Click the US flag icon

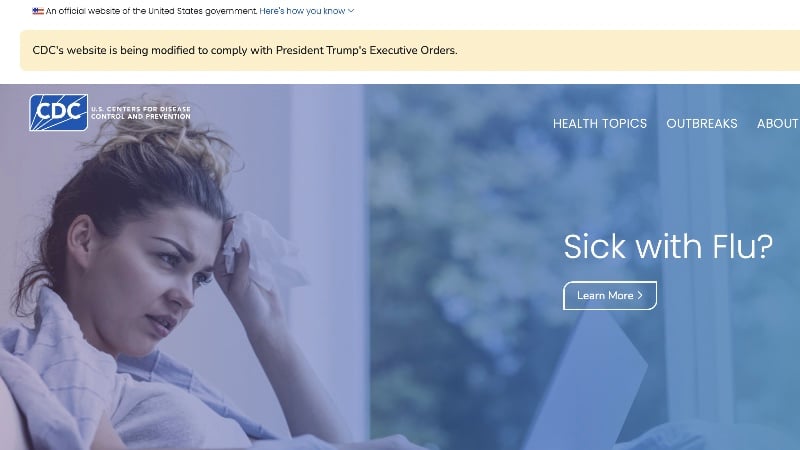(x=38, y=11)
